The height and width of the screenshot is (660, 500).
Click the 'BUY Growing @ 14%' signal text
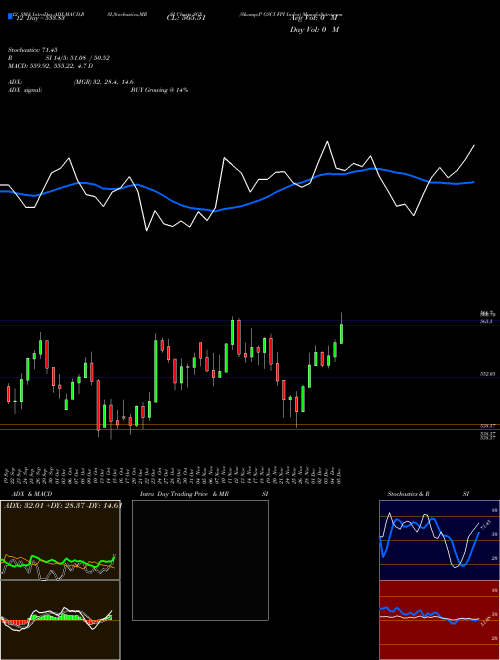click(x=159, y=90)
